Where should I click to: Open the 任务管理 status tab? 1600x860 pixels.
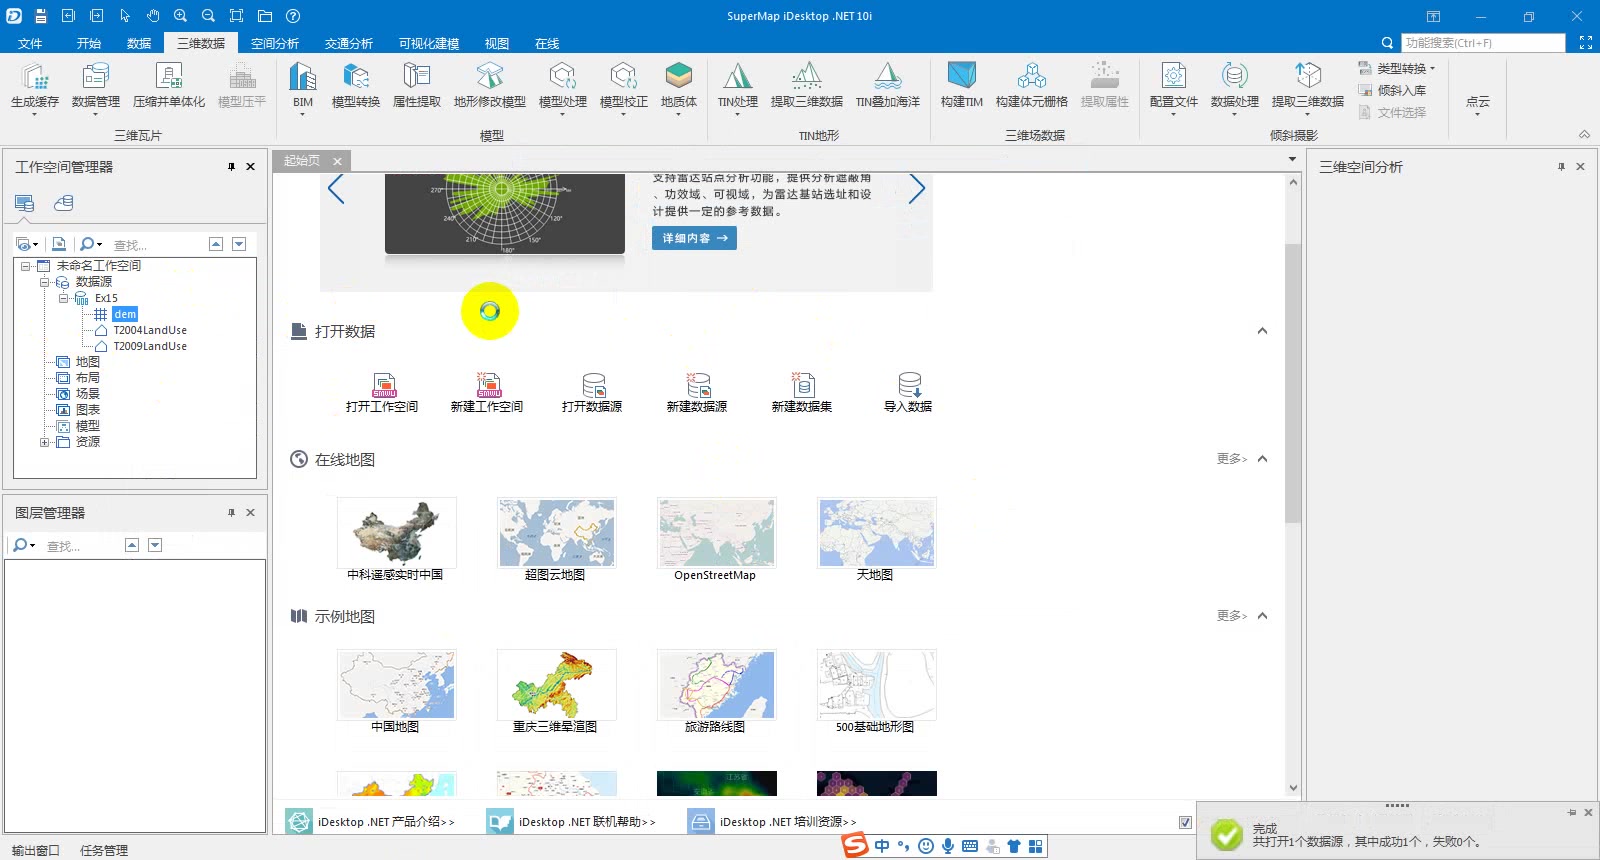tap(104, 850)
